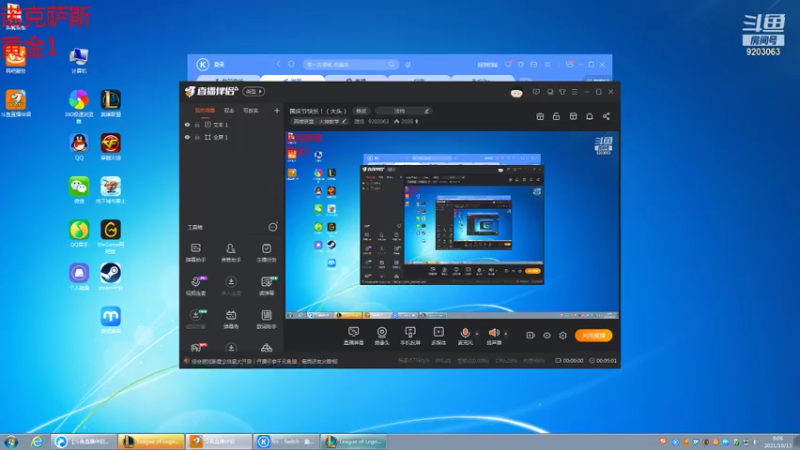Select the 全屏 1 source row

coord(232,137)
